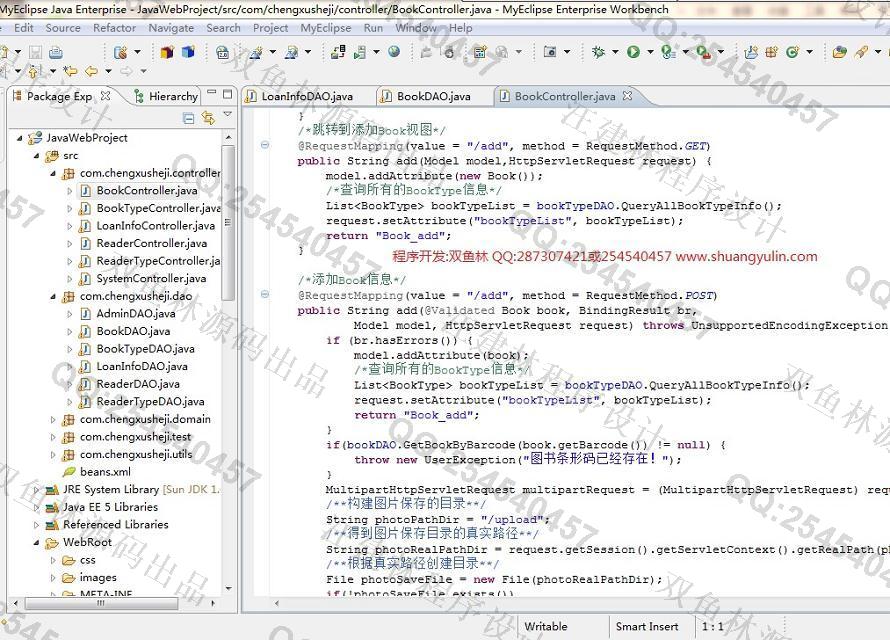Screen dimensions: 890x640
Task: Switch to the Hierarchy view tab
Action: [x=166, y=96]
